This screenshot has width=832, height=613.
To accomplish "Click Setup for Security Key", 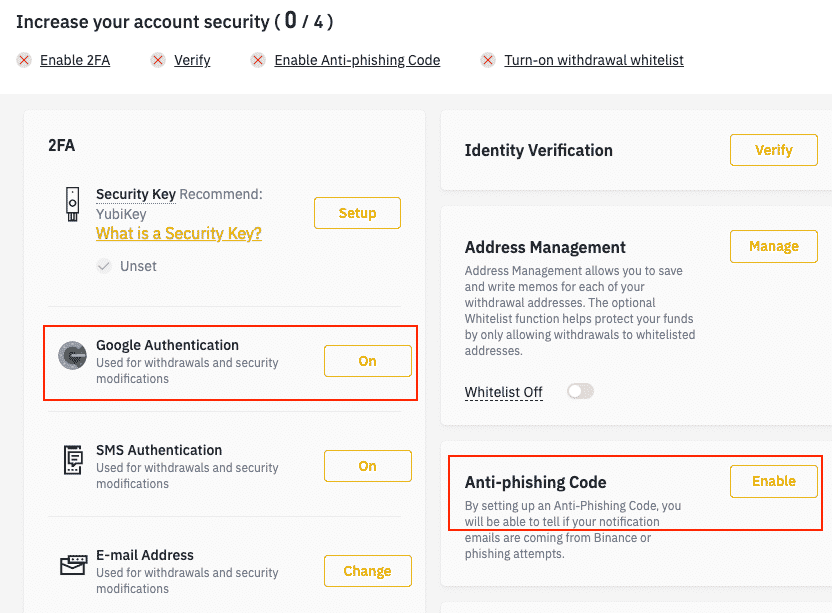I will pyautogui.click(x=357, y=213).
